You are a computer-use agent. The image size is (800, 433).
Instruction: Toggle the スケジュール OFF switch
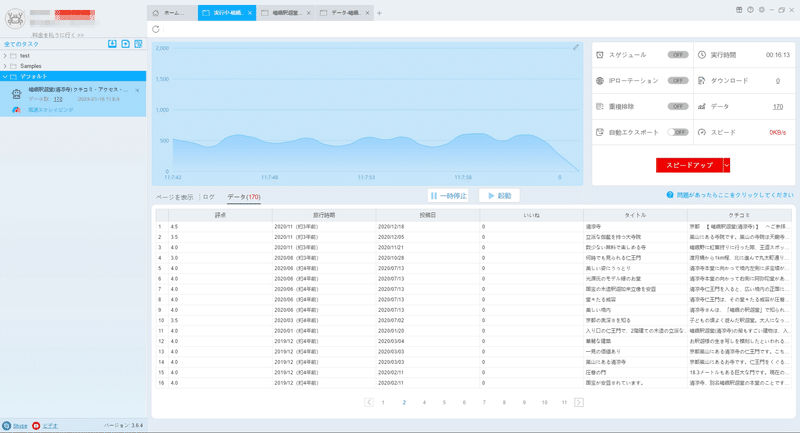678,55
